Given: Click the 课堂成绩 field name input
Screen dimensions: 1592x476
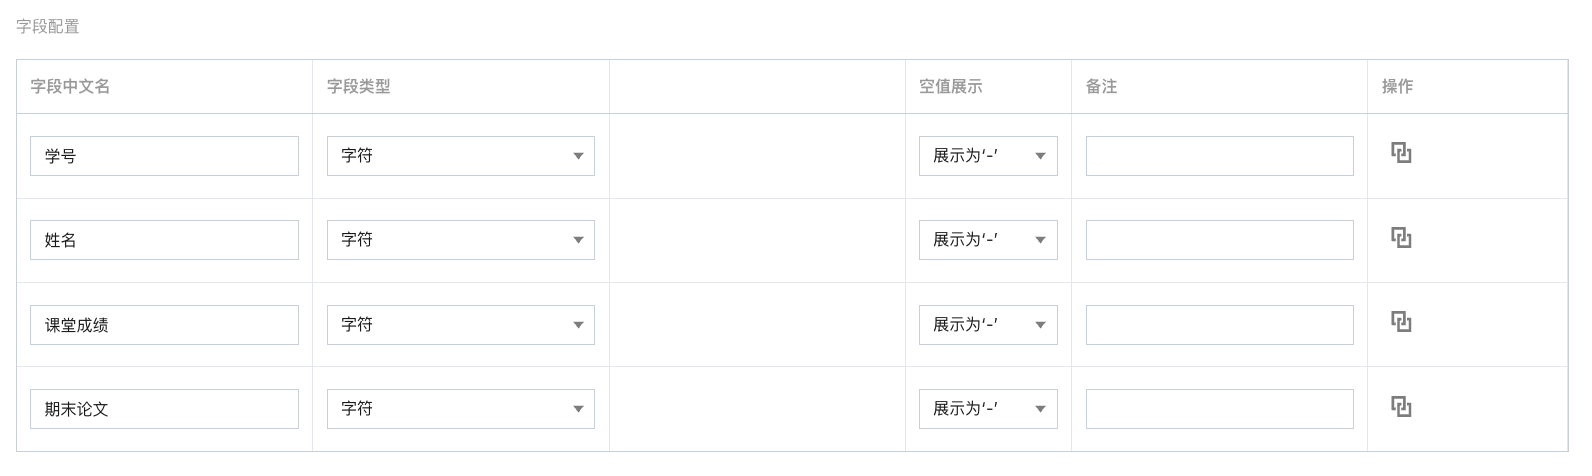Looking at the screenshot, I should coord(164,325).
